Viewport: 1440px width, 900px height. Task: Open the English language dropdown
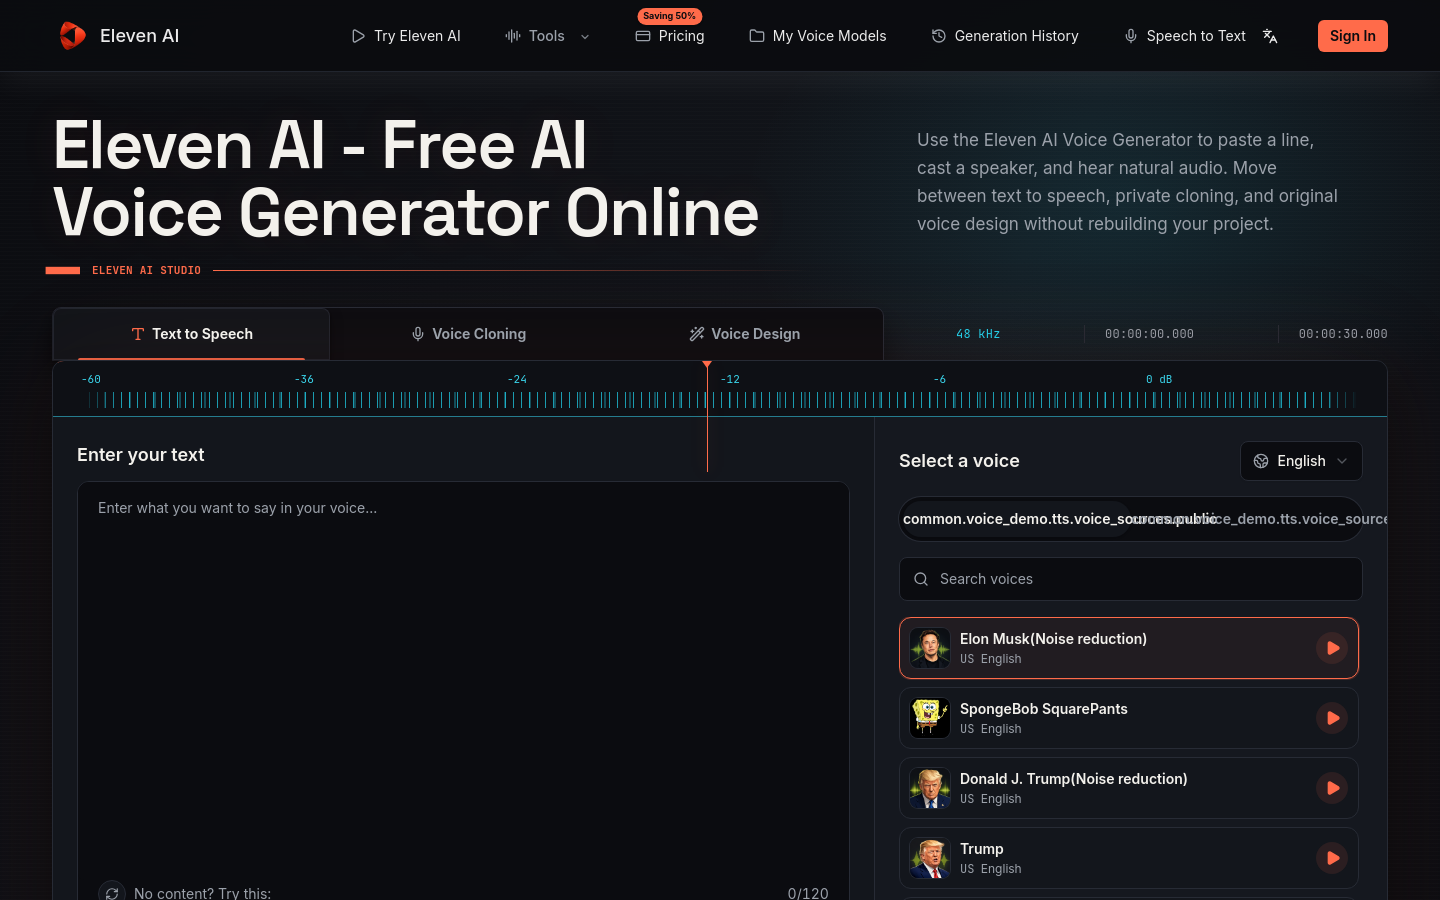pos(1301,461)
